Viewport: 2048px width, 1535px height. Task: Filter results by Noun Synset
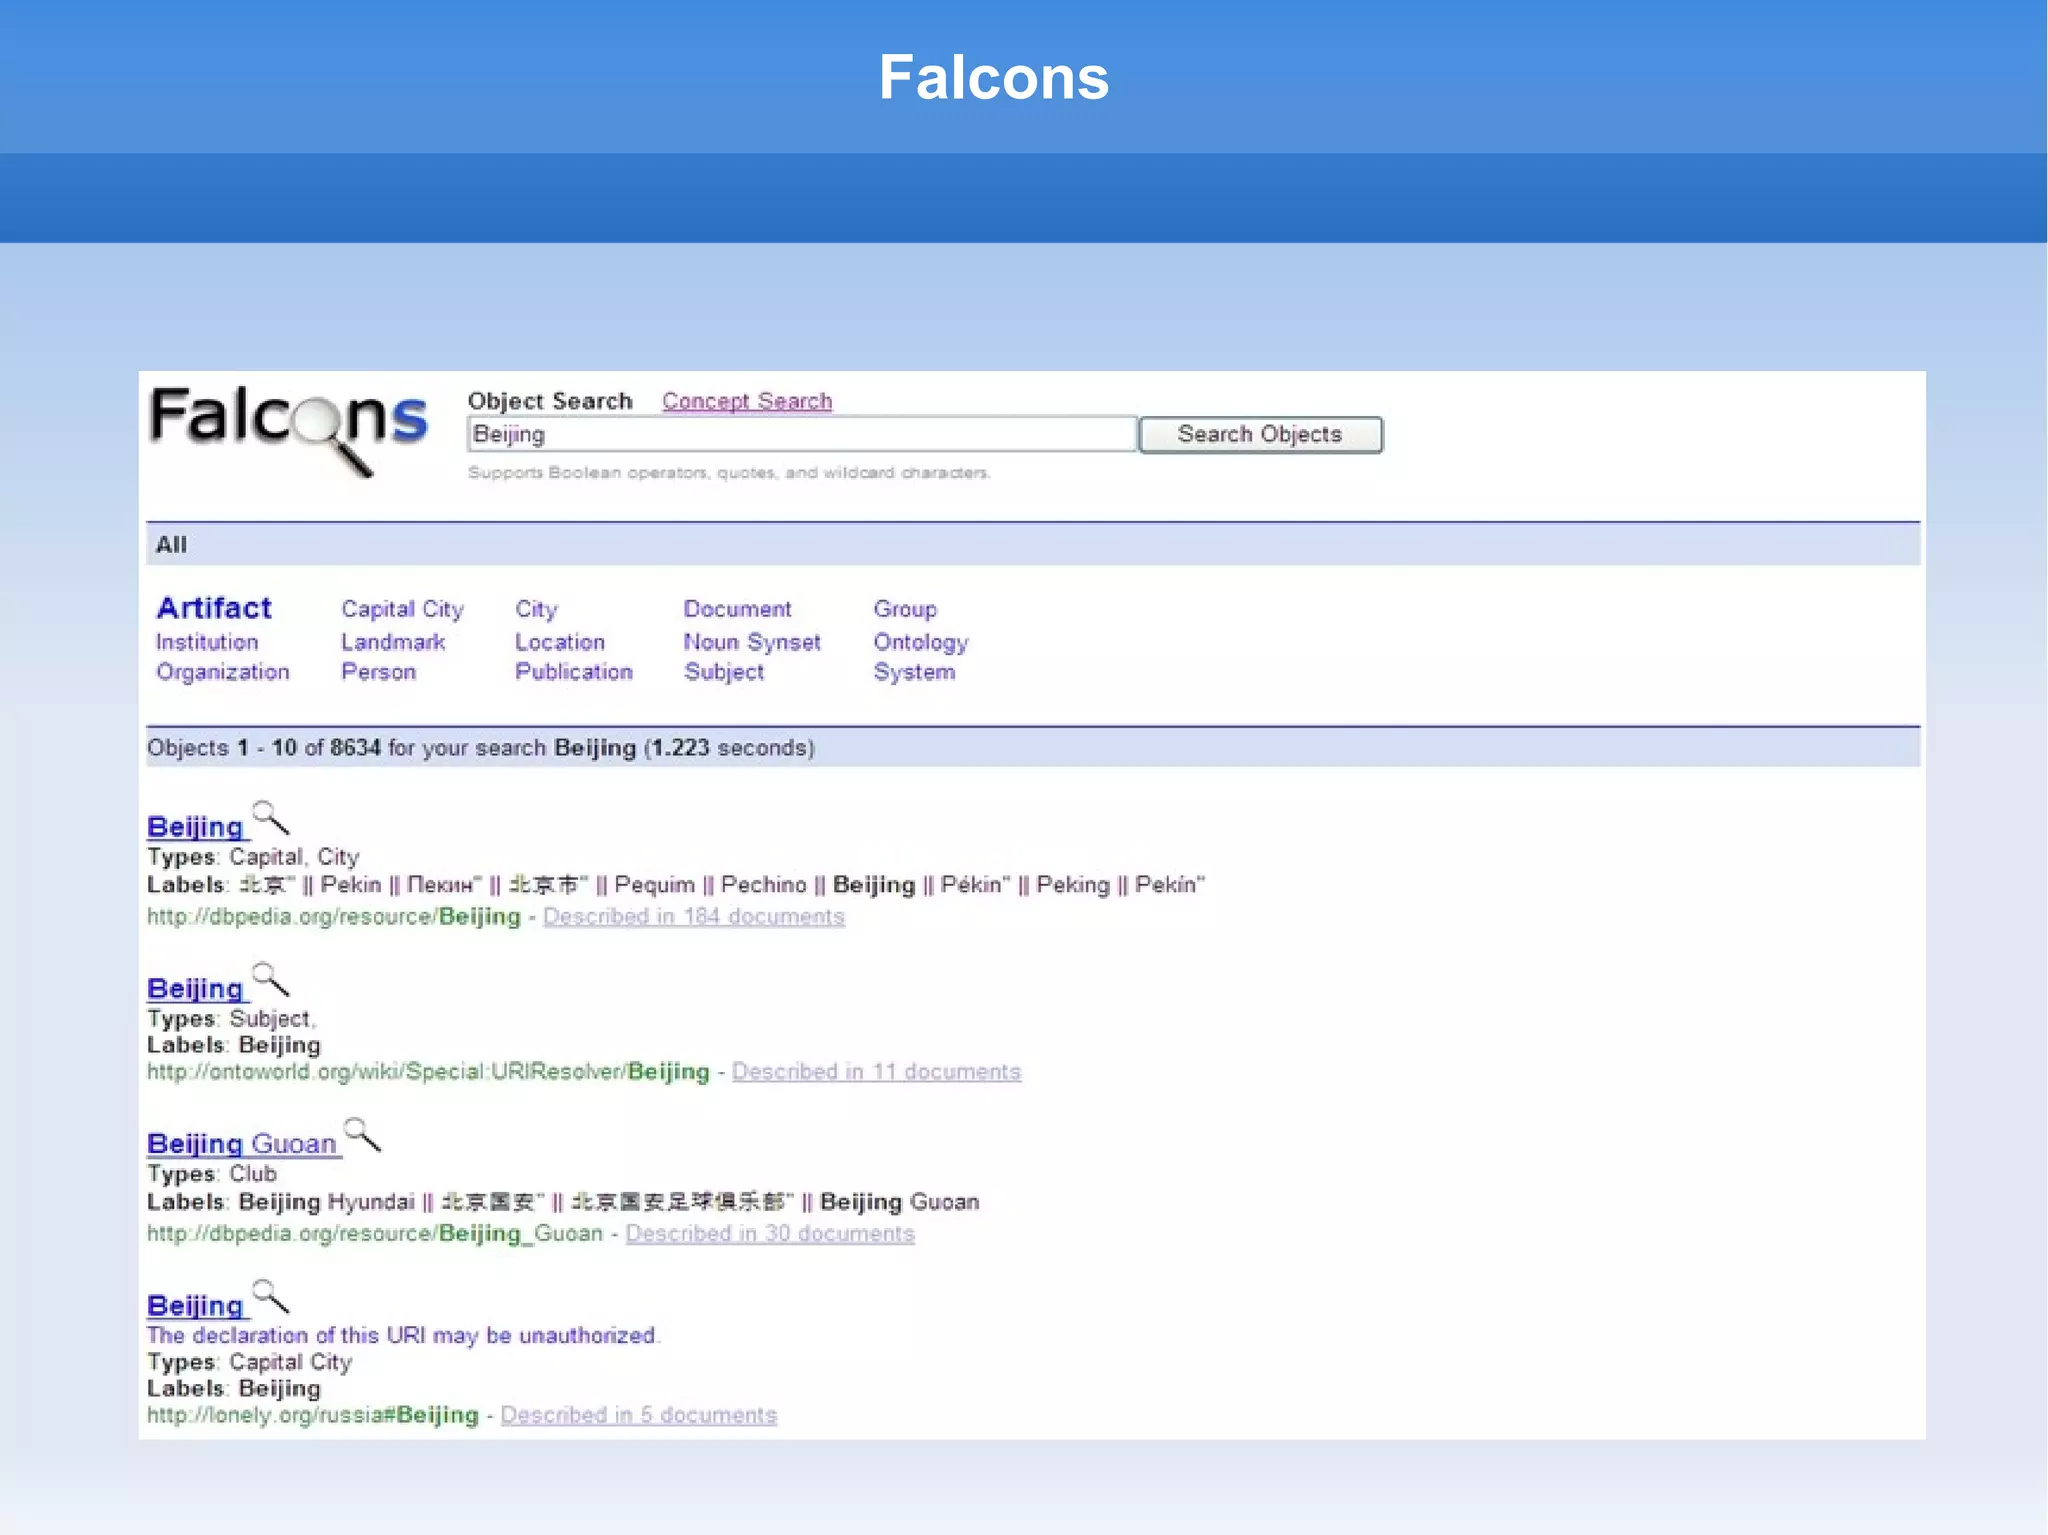pyautogui.click(x=752, y=642)
